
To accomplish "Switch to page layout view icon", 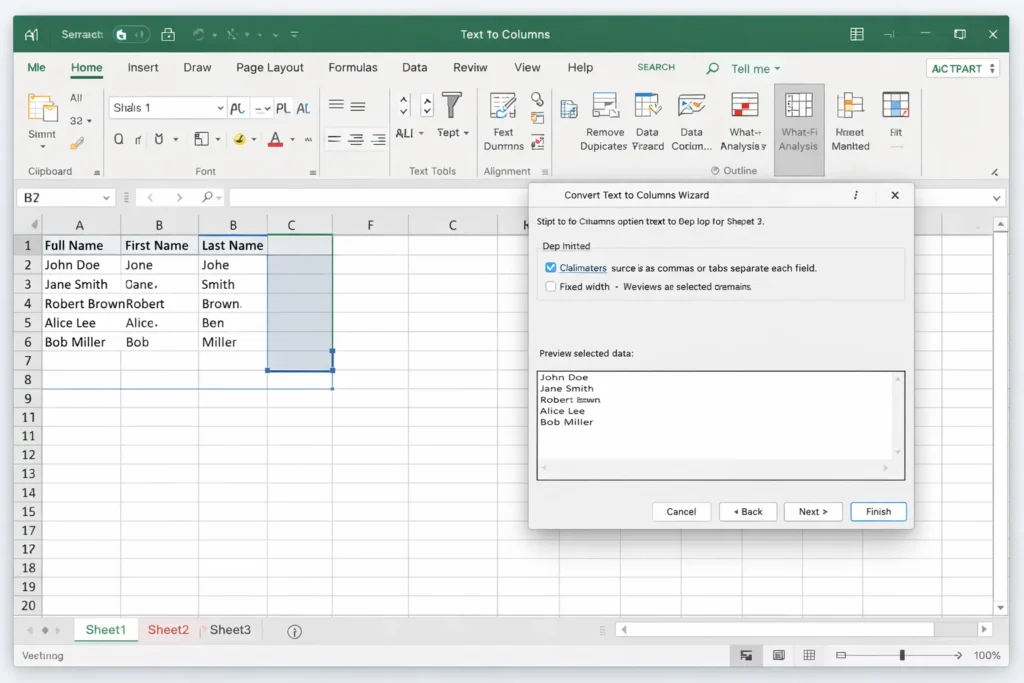I will pyautogui.click(x=778, y=655).
